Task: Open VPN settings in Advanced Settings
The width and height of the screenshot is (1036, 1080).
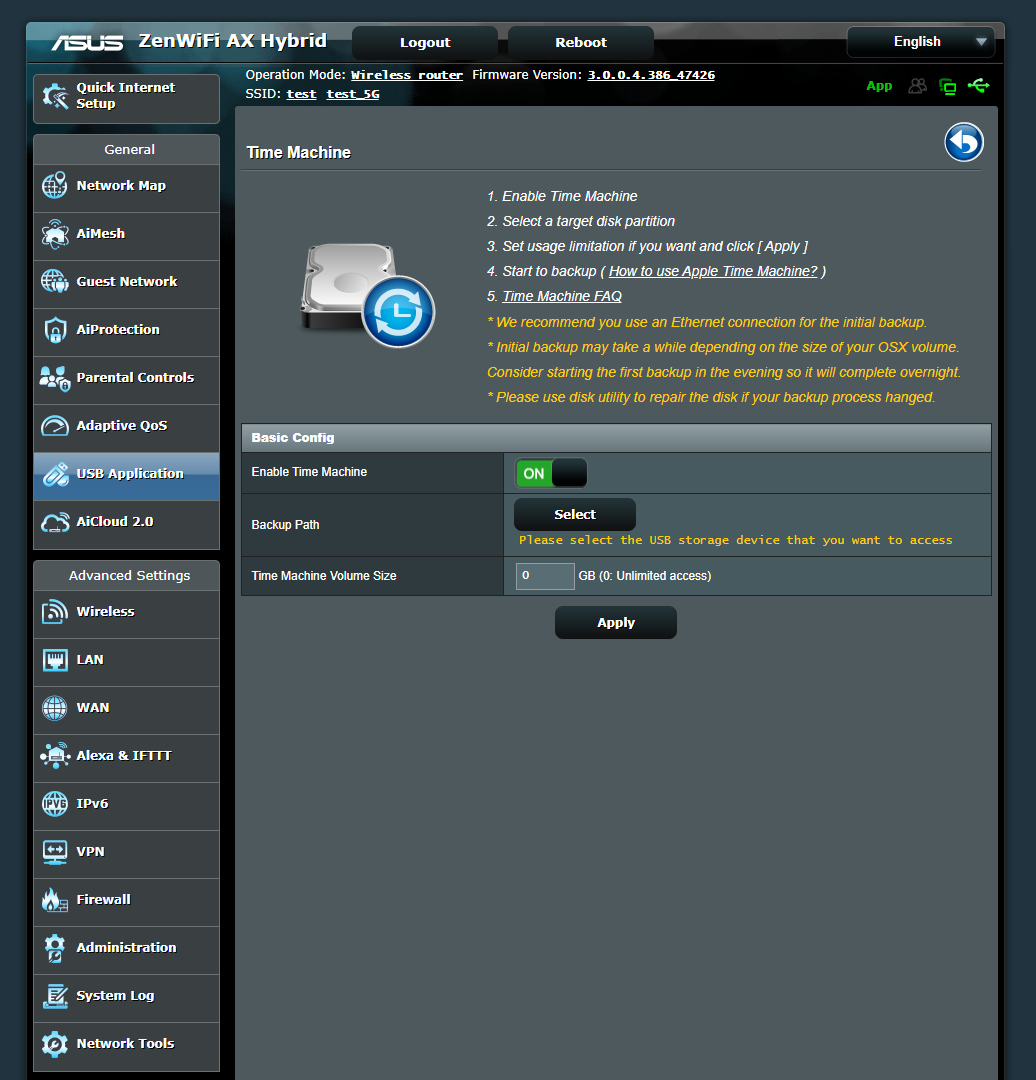Action: (91, 854)
